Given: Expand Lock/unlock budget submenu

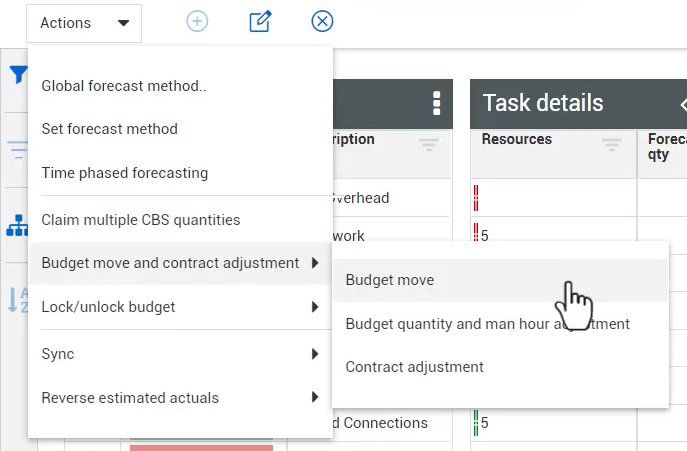Looking at the screenshot, I should 180,307.
